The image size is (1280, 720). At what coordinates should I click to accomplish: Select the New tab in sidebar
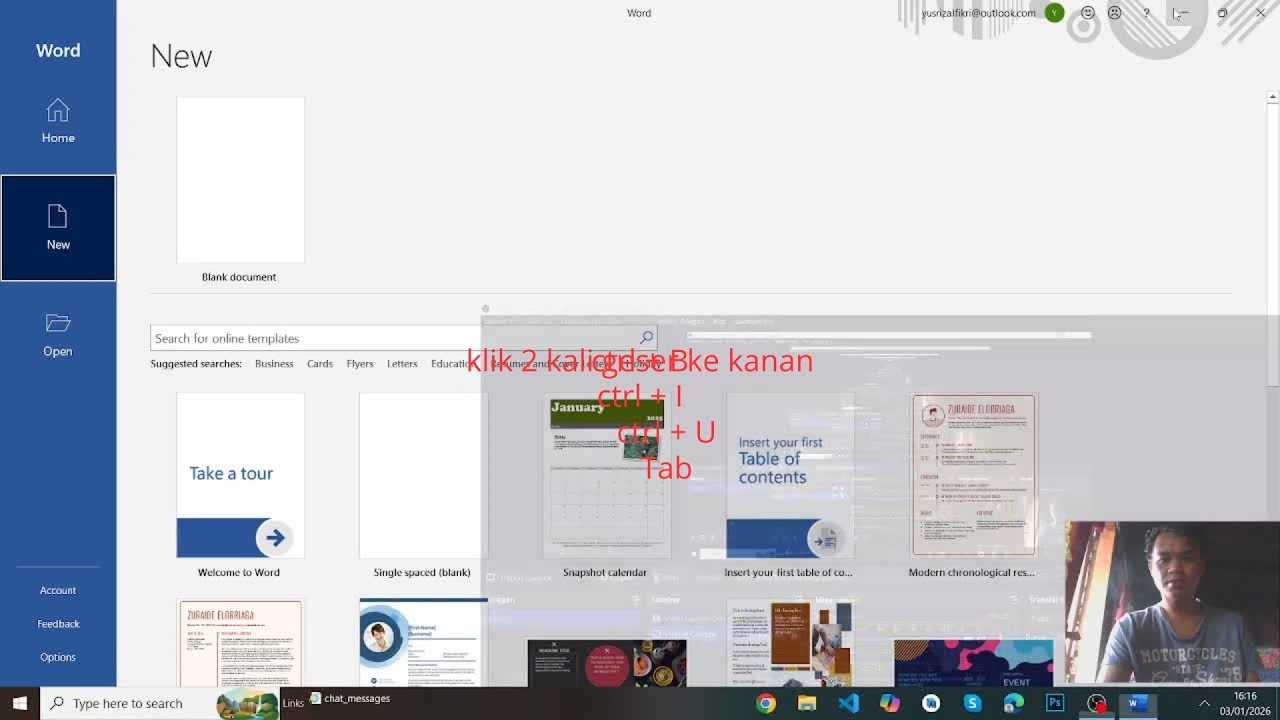click(x=58, y=228)
